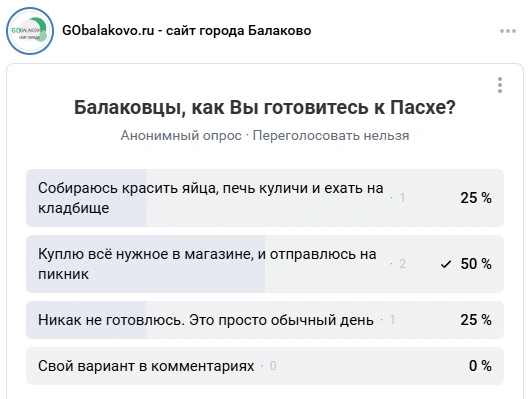Screen dimensions: 528x399
Task: Click the 25 % result of the first option
Action: pyautogui.click(x=476, y=198)
